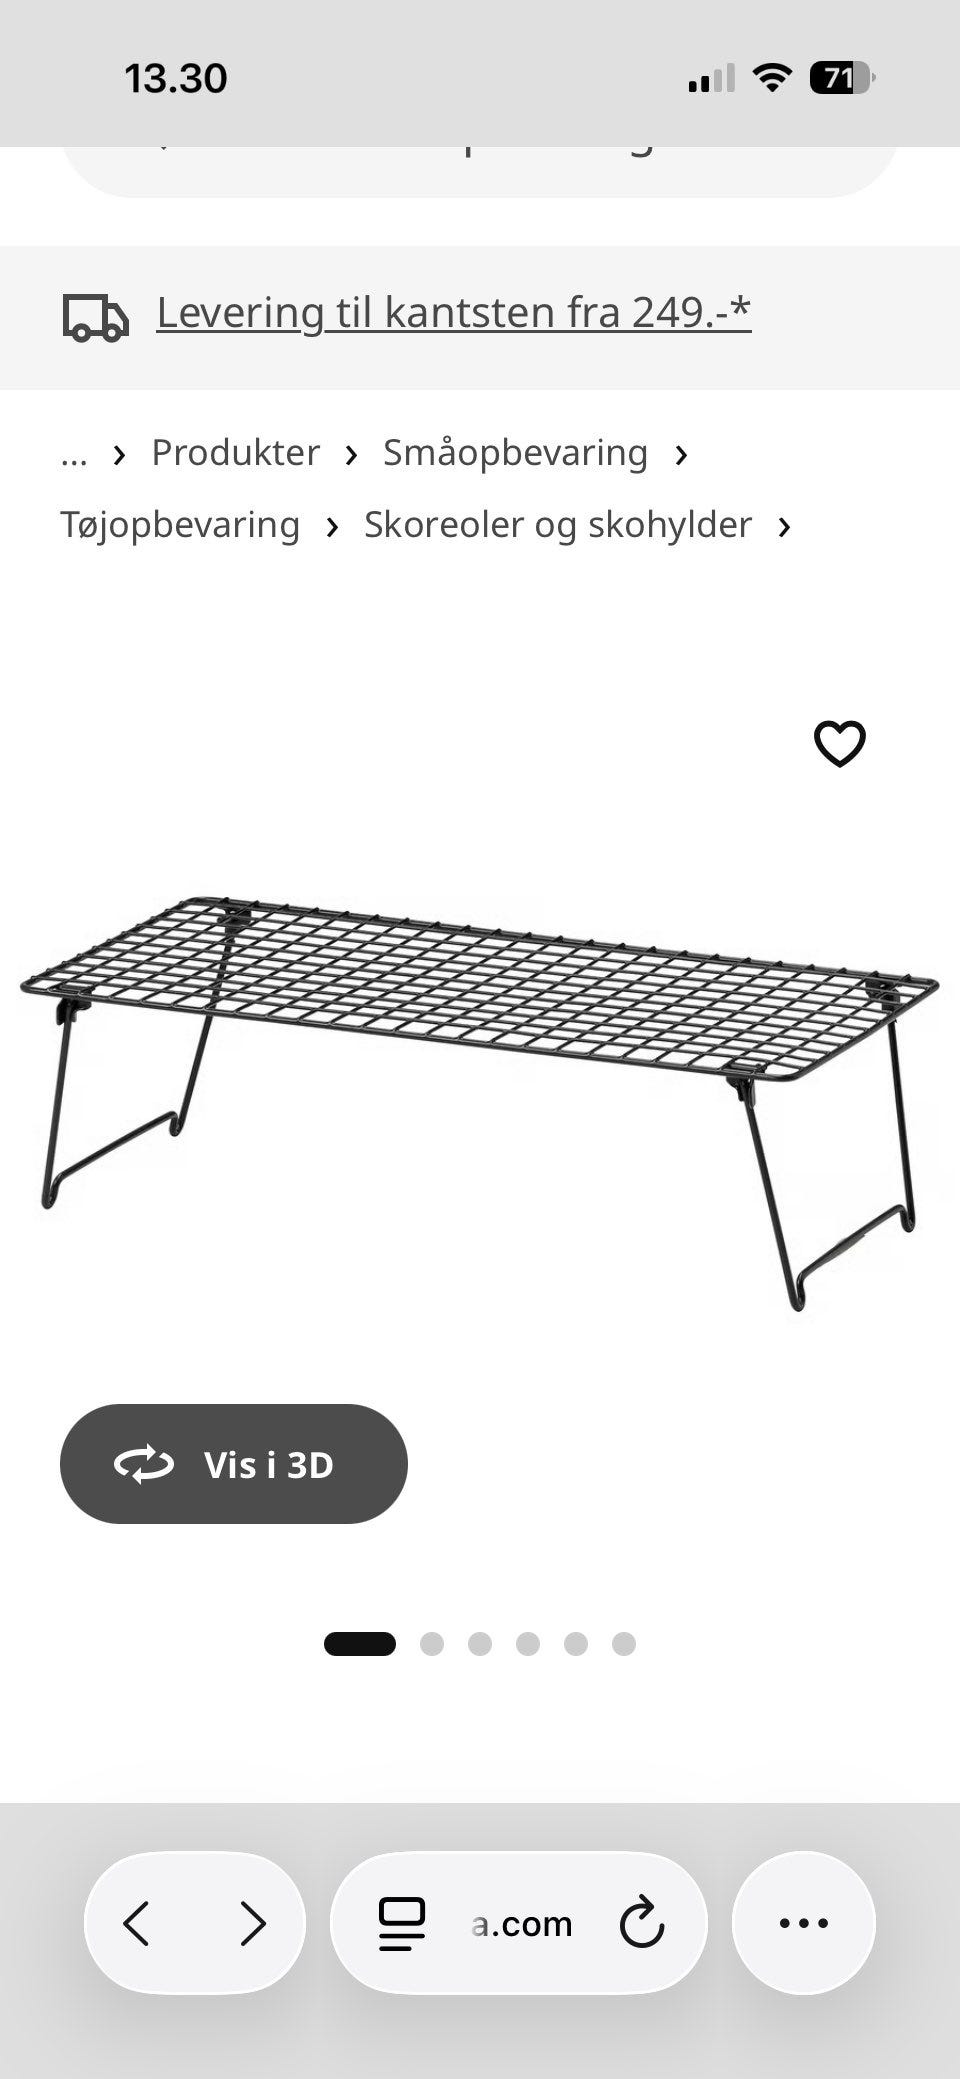Tap the rotate icon on Vis i 3D

point(144,1464)
